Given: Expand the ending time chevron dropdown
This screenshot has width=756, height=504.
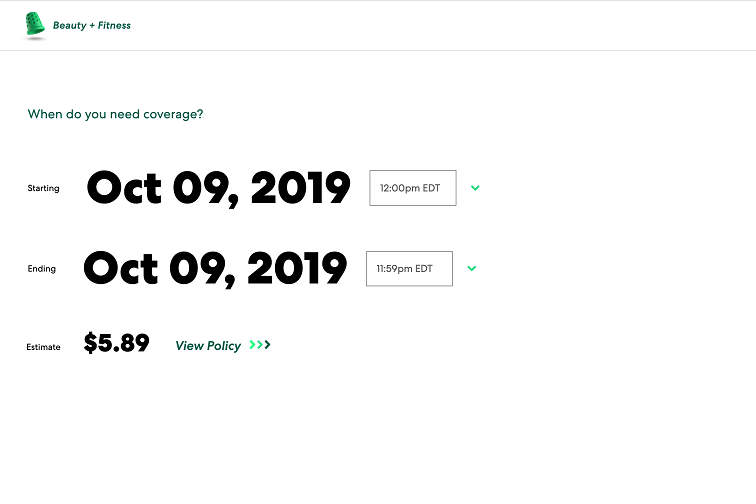Looking at the screenshot, I should tap(472, 269).
